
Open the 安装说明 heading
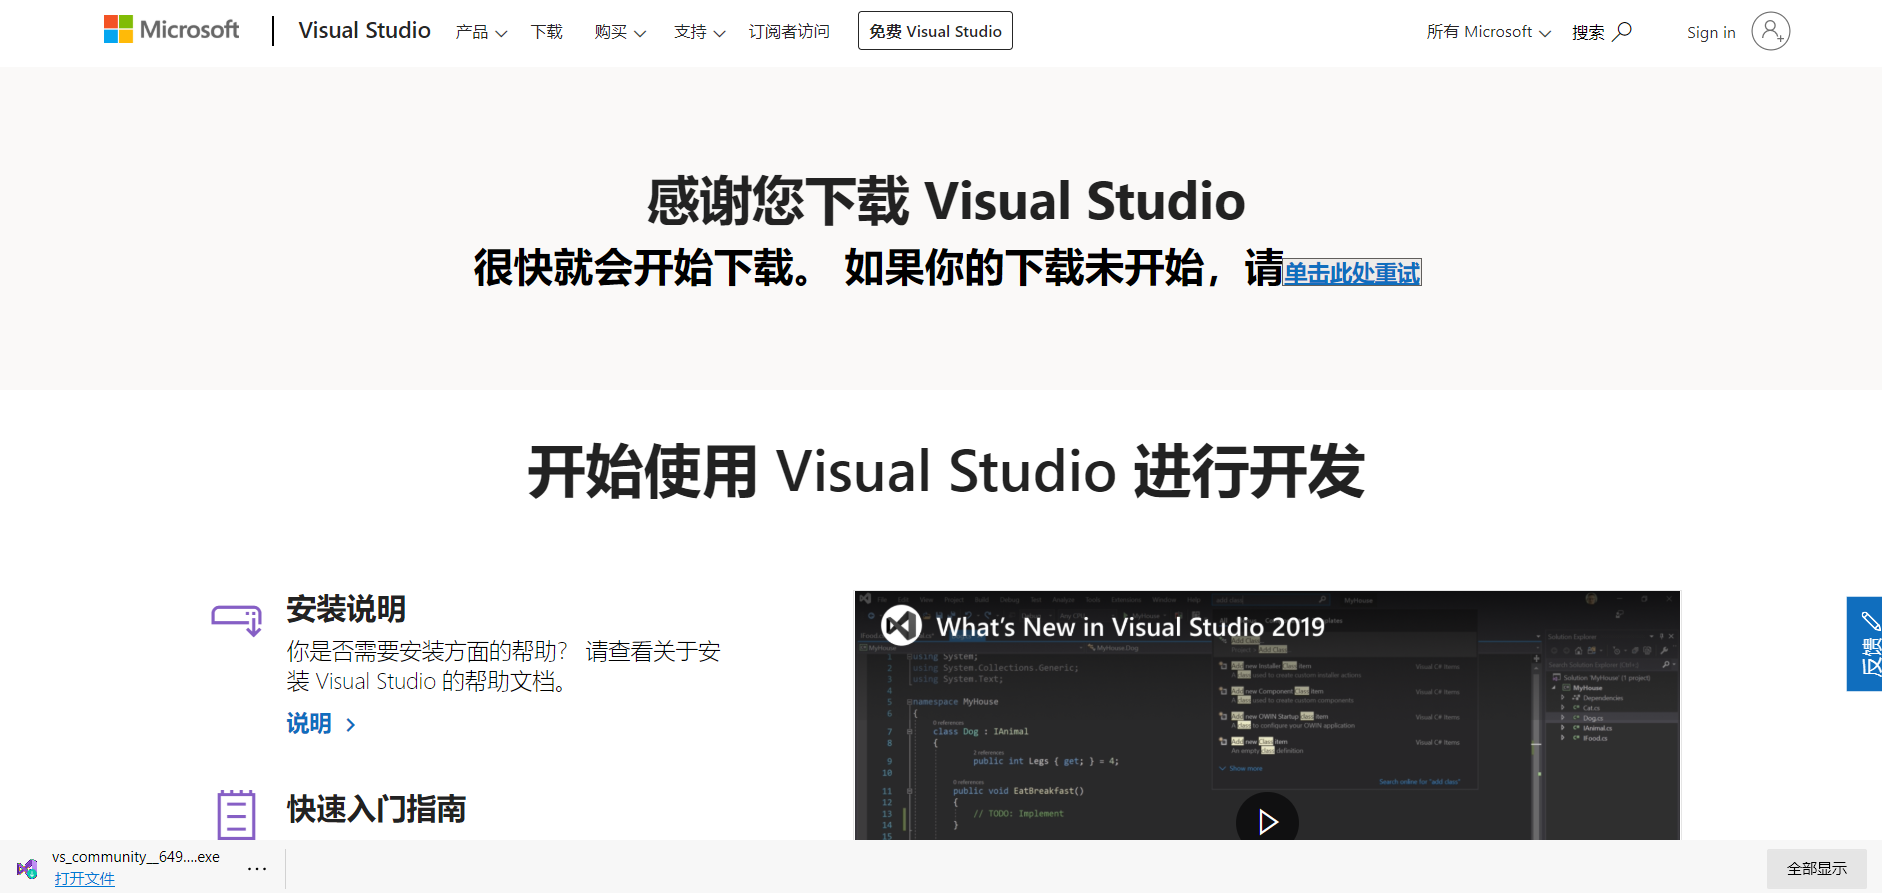coord(346,609)
